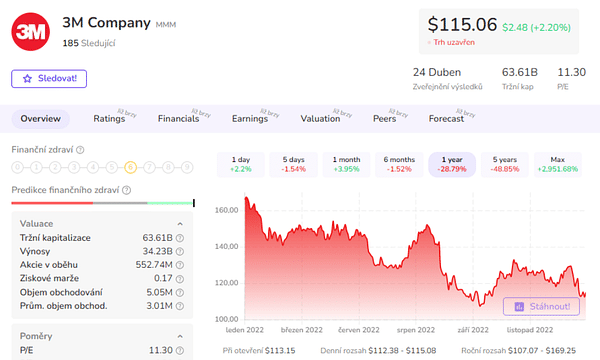Image resolution: width=600 pixels, height=360 pixels.
Task: Open help icon beside Predikce finančního zdraví
Action: [x=127, y=190]
